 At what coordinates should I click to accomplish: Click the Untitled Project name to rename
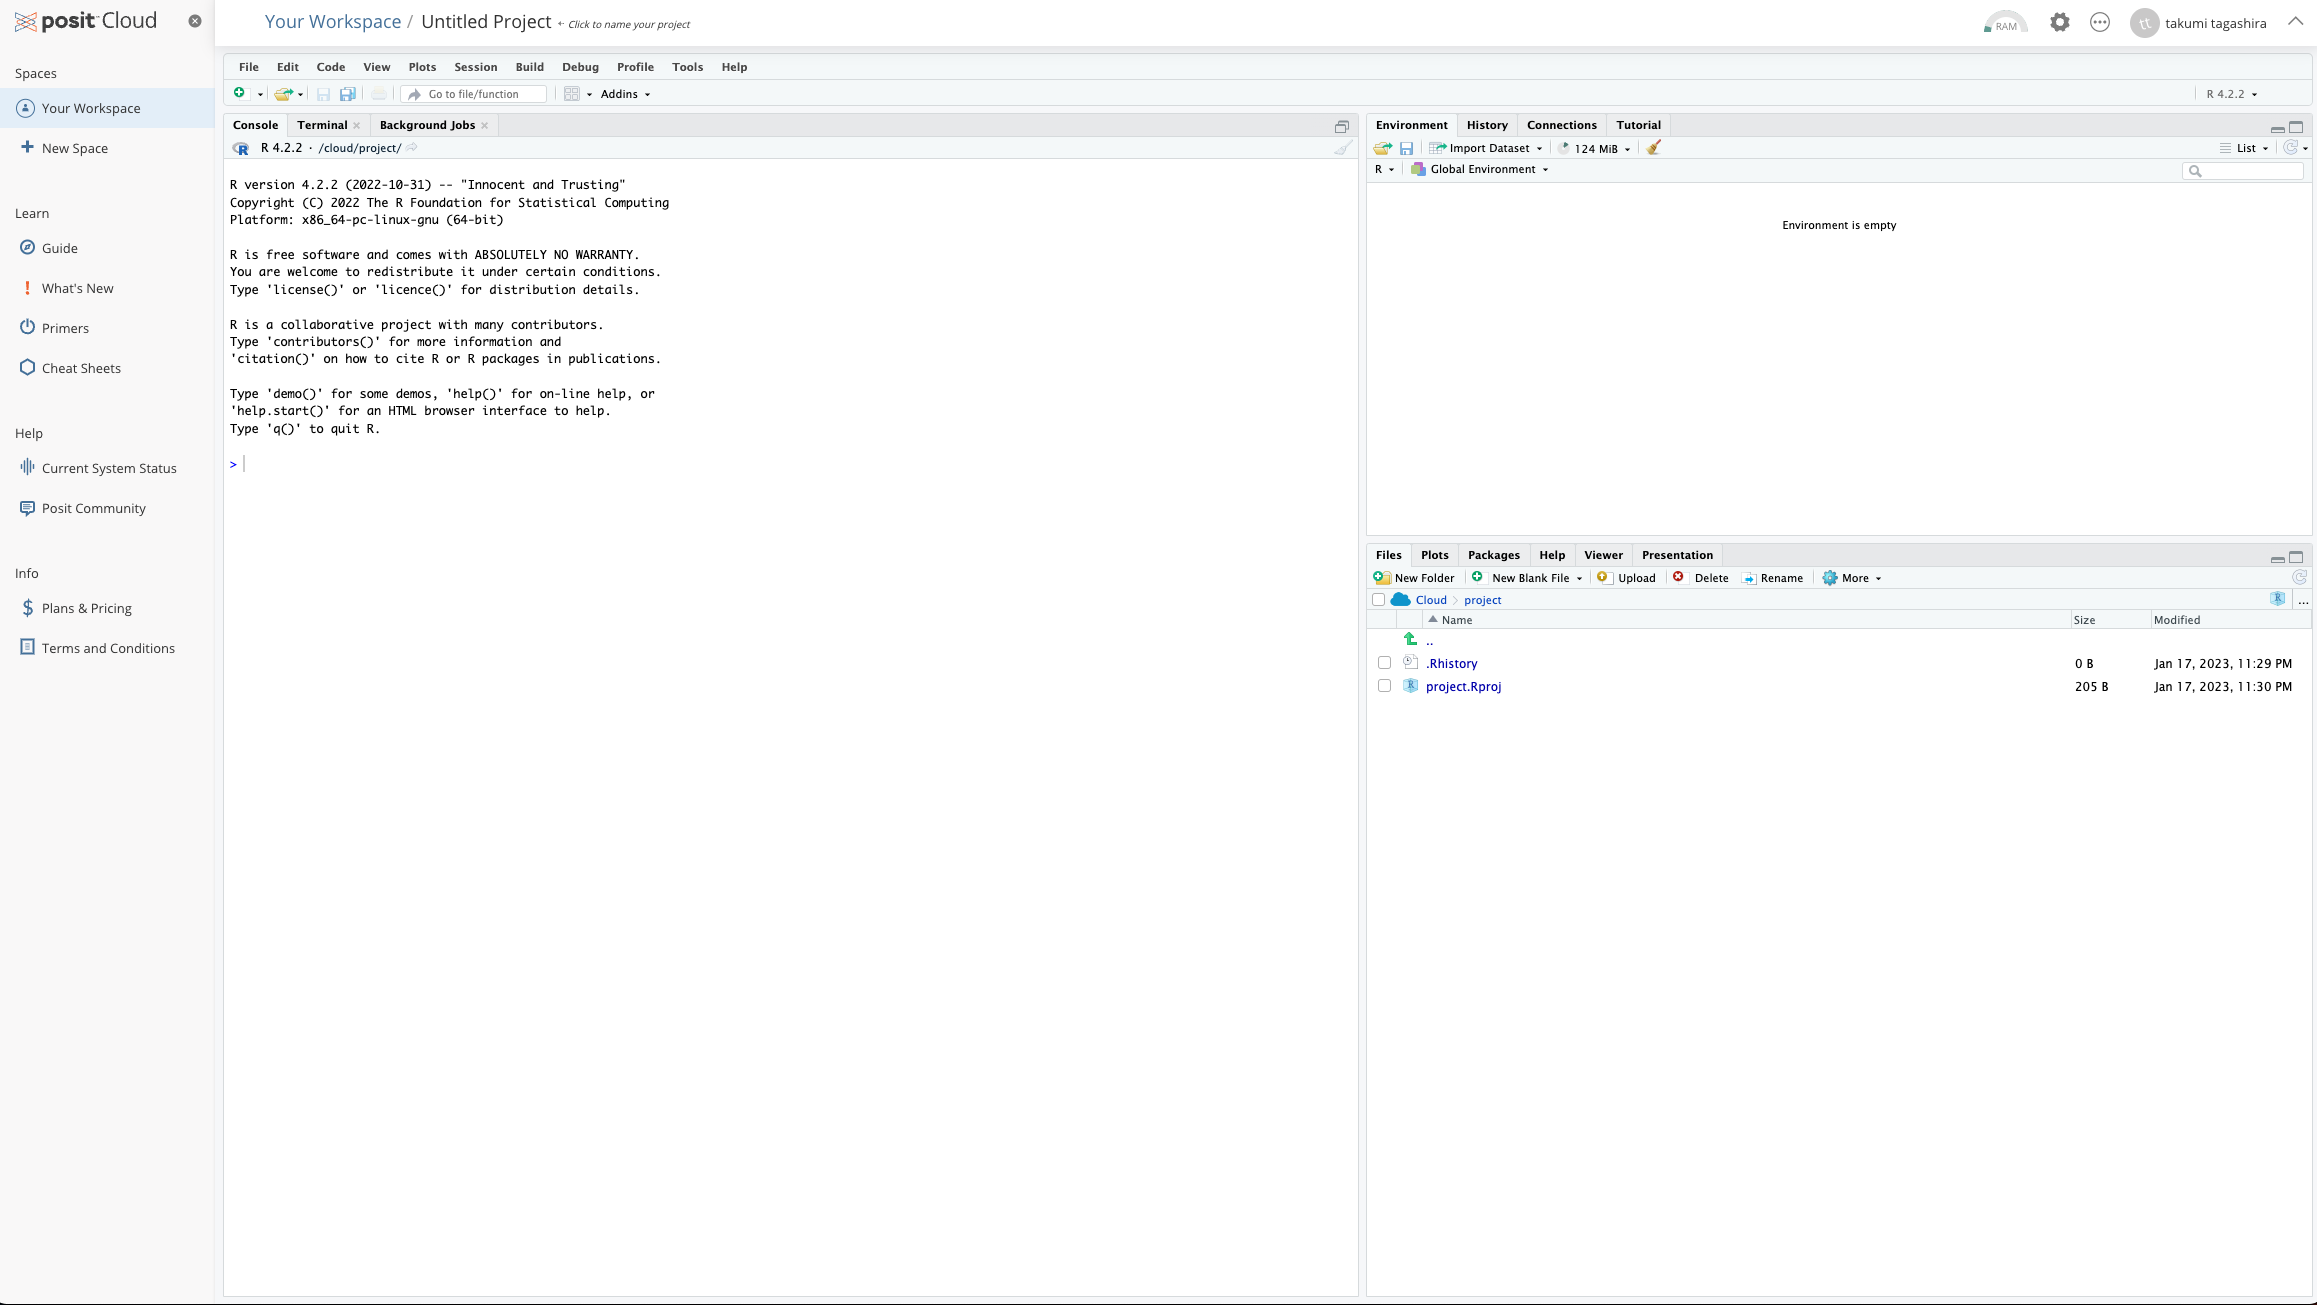(x=486, y=22)
